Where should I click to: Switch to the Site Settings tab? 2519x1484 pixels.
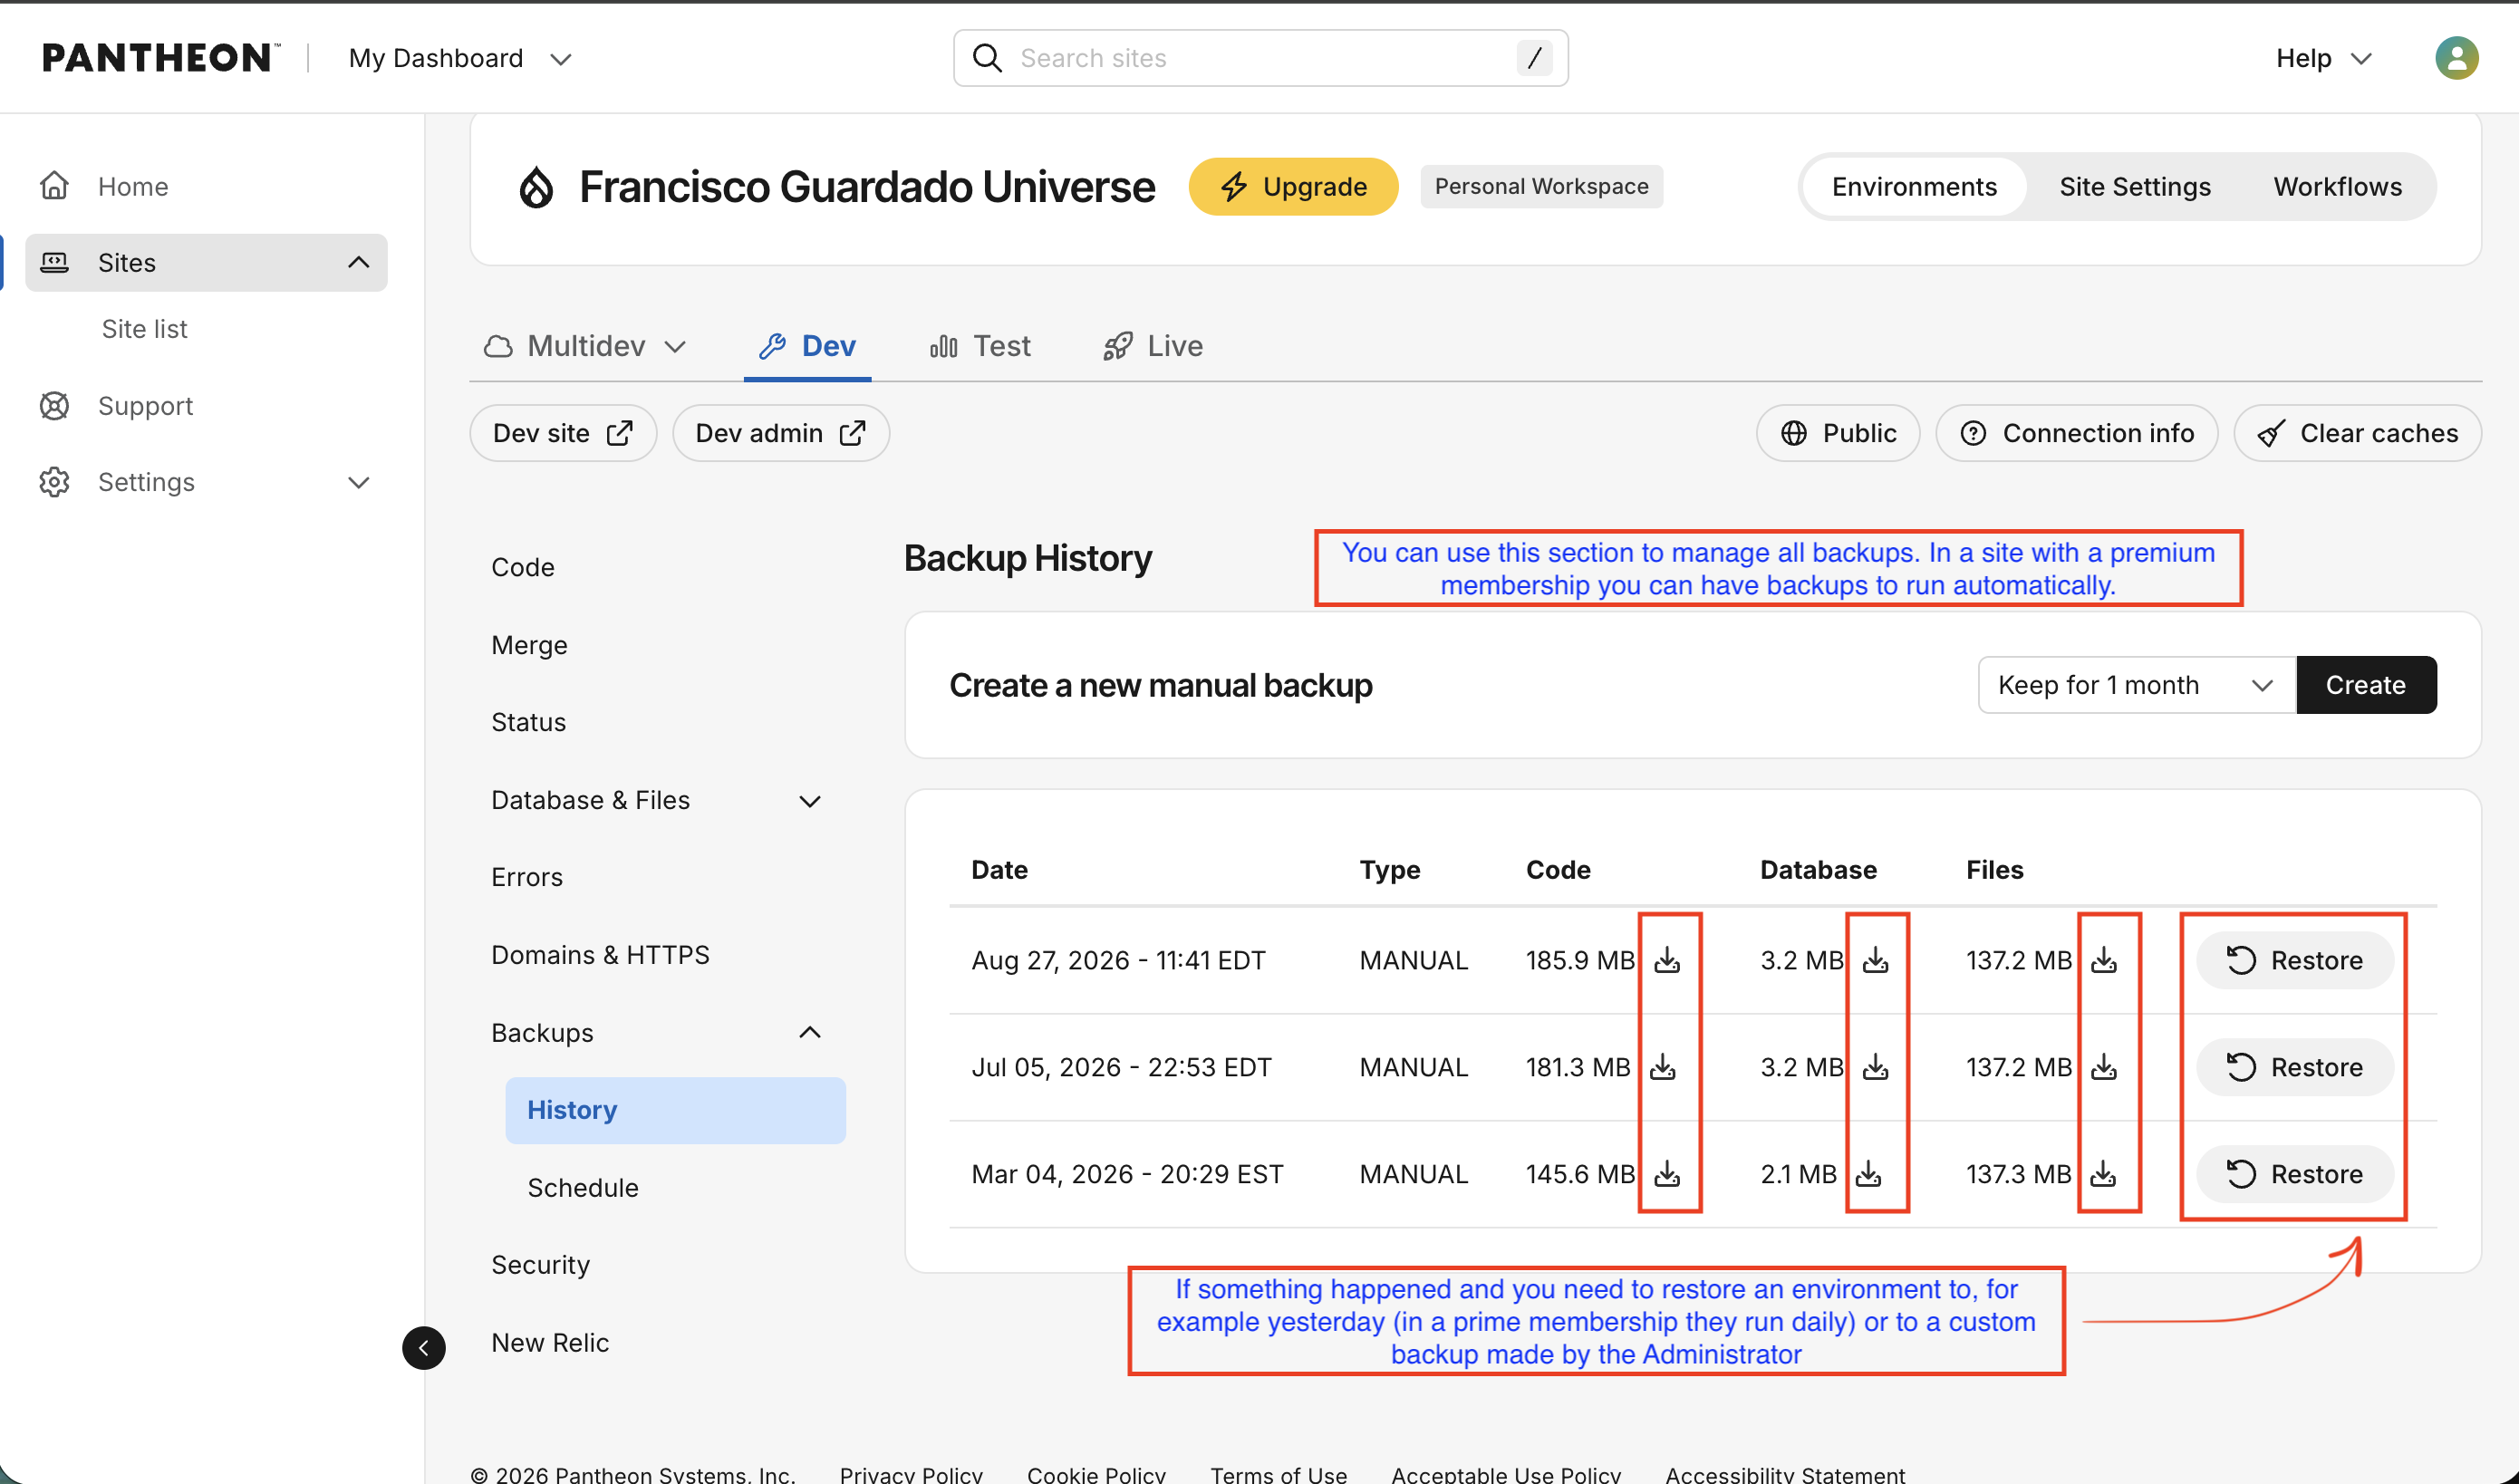coord(2135,187)
